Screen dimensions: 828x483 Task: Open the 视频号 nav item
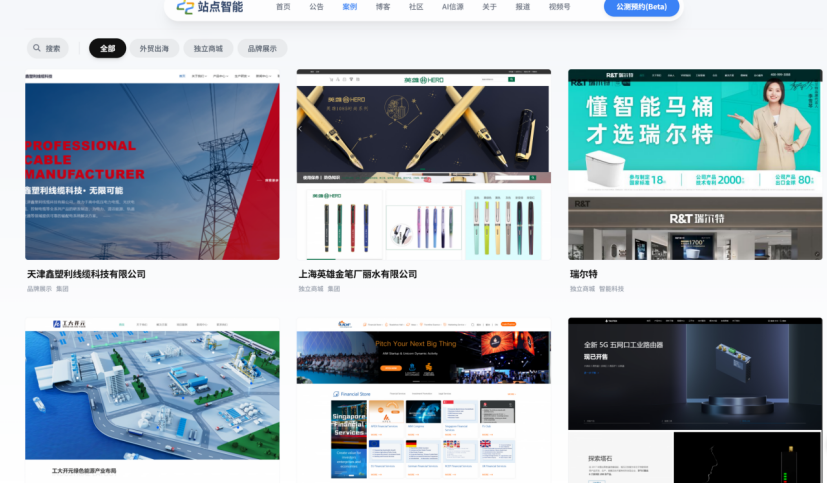[x=559, y=7]
